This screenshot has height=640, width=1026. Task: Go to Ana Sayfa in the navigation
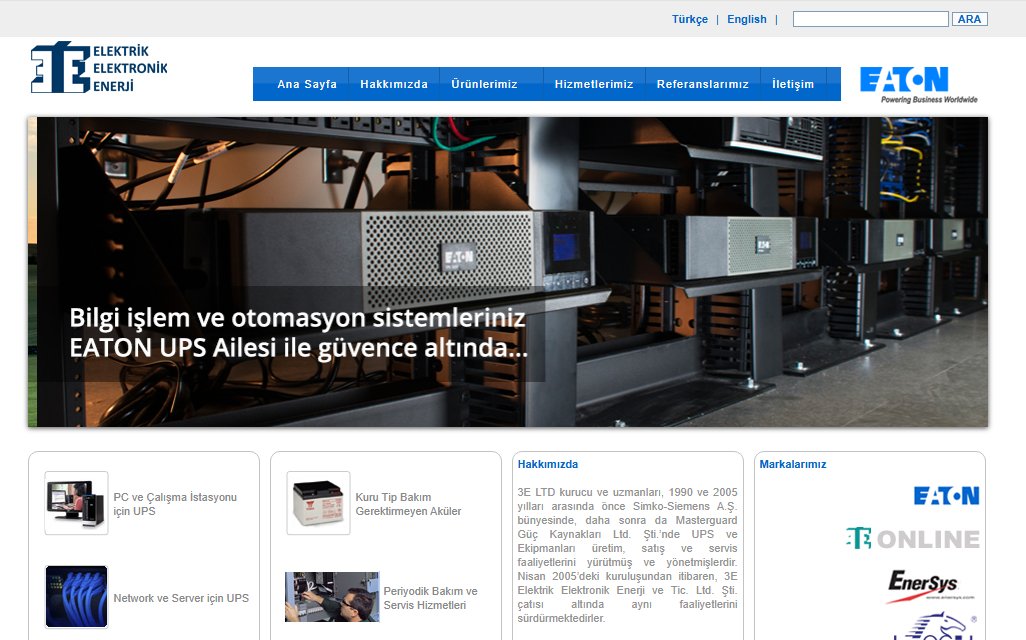[x=307, y=84]
